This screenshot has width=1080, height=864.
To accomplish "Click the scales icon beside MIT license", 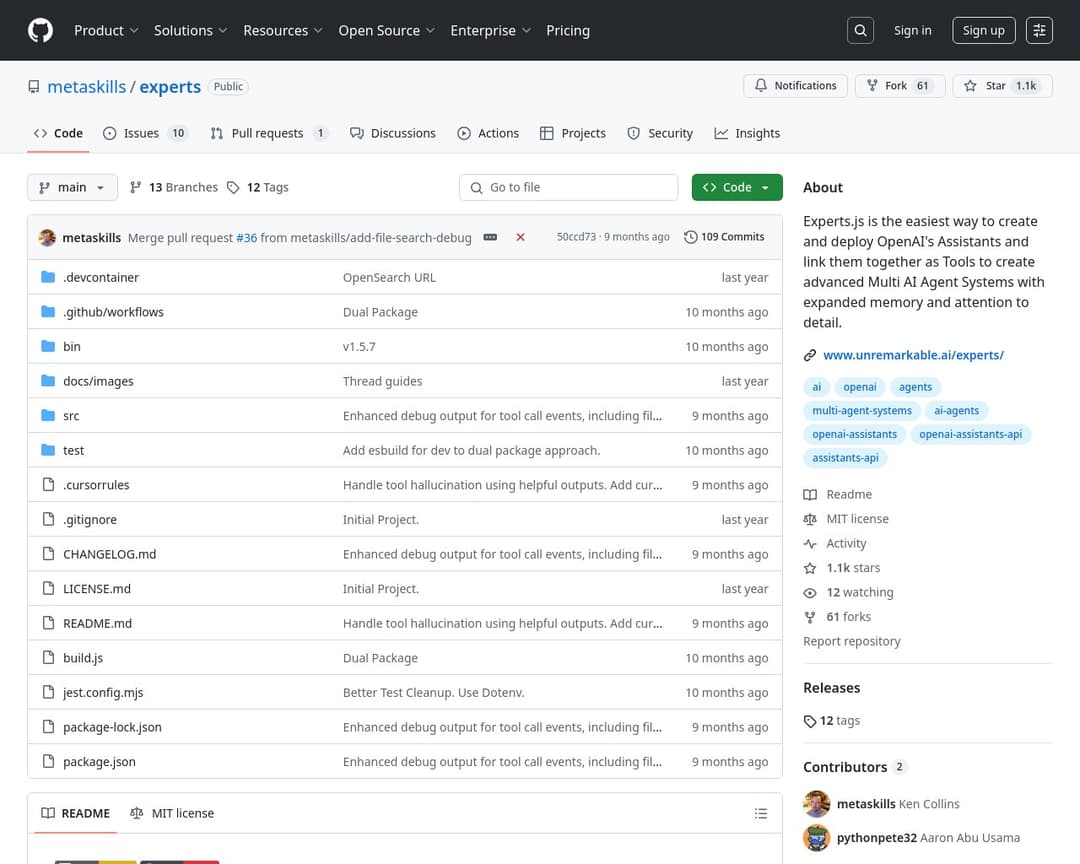I will point(809,520).
